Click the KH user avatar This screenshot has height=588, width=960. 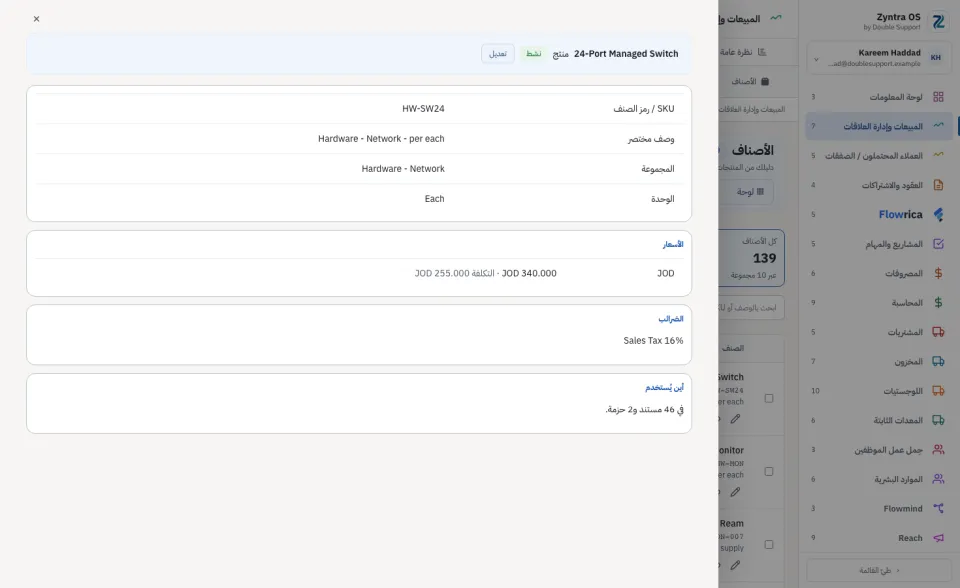936,58
